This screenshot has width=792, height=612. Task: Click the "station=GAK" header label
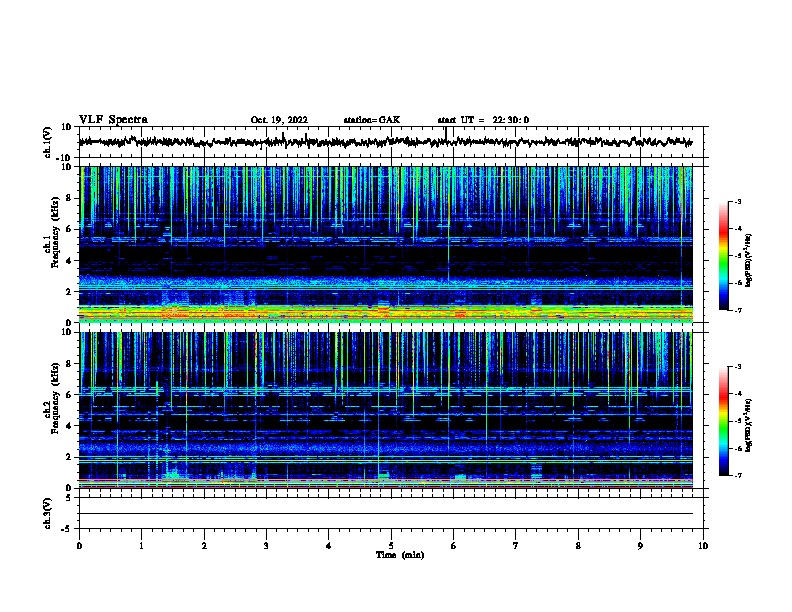pyautogui.click(x=372, y=120)
